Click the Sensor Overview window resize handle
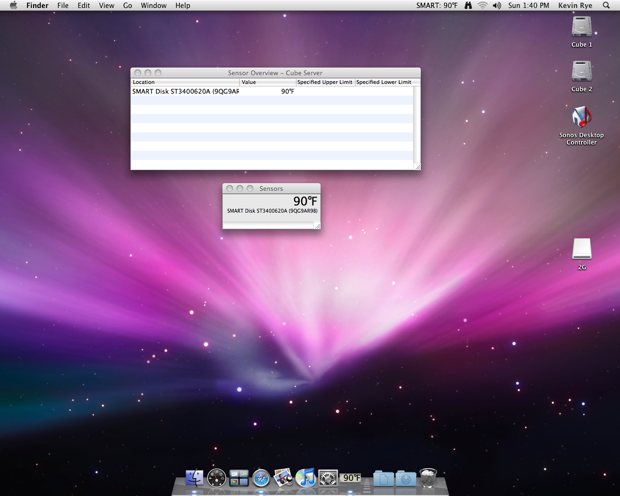This screenshot has width=620, height=496. click(417, 167)
